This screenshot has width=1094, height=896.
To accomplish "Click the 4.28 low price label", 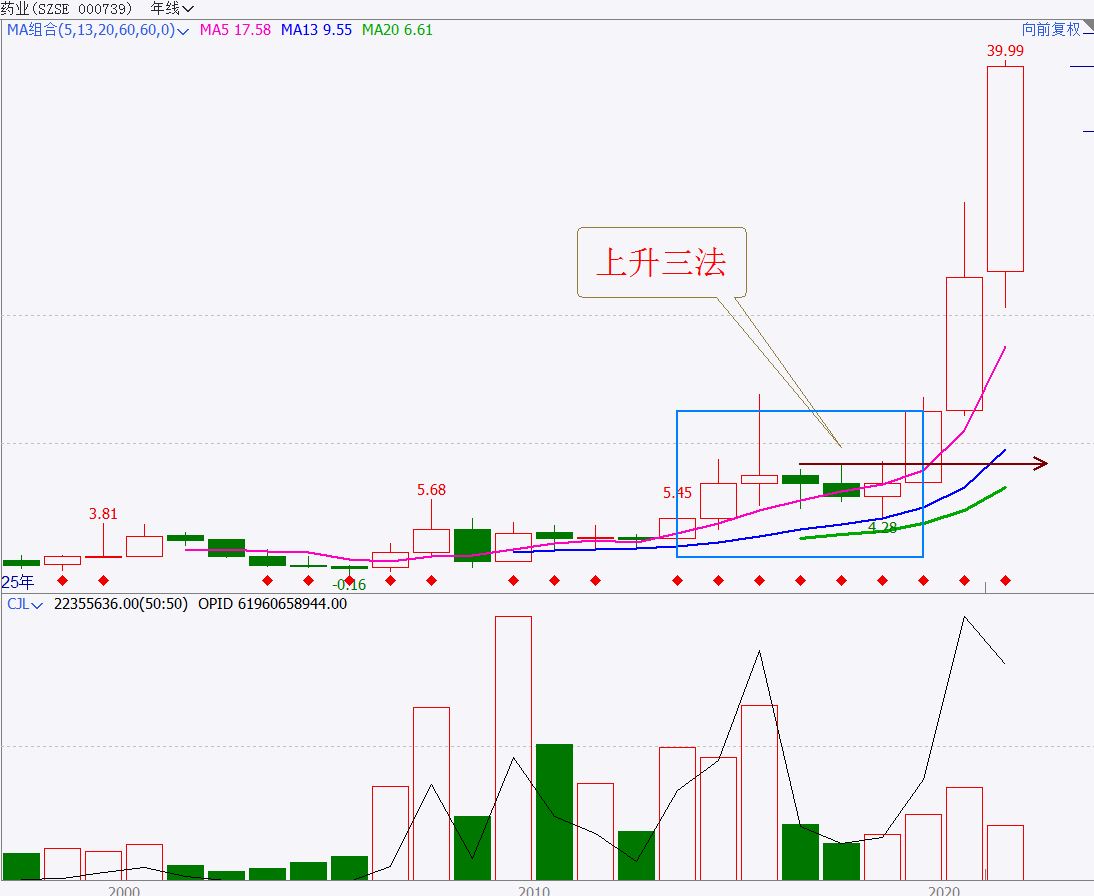I will (883, 528).
